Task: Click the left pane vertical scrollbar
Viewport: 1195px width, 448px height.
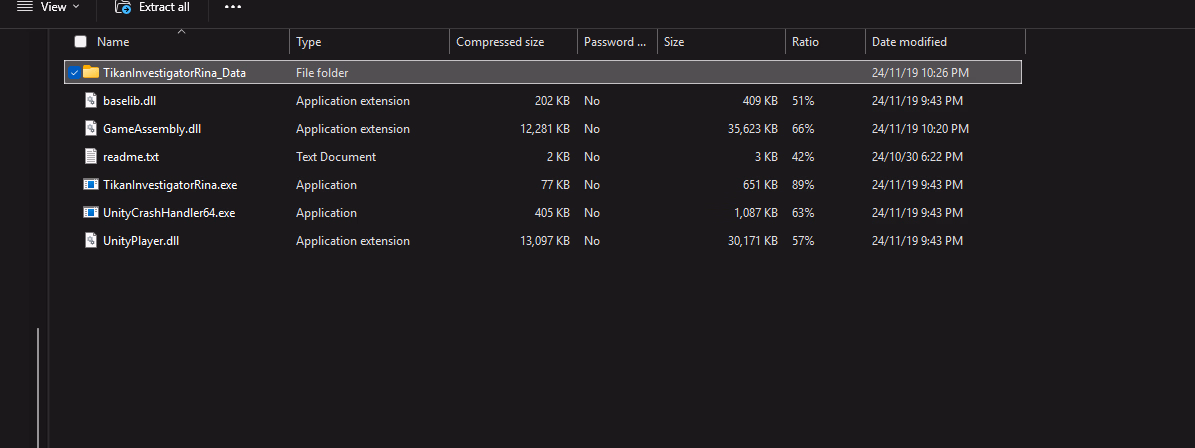Action: (38, 385)
